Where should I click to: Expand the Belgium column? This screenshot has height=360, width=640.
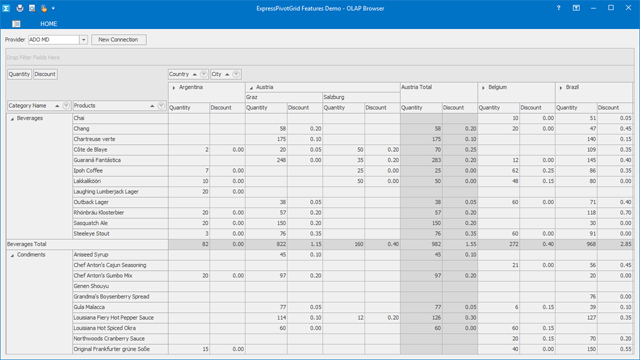coord(483,88)
